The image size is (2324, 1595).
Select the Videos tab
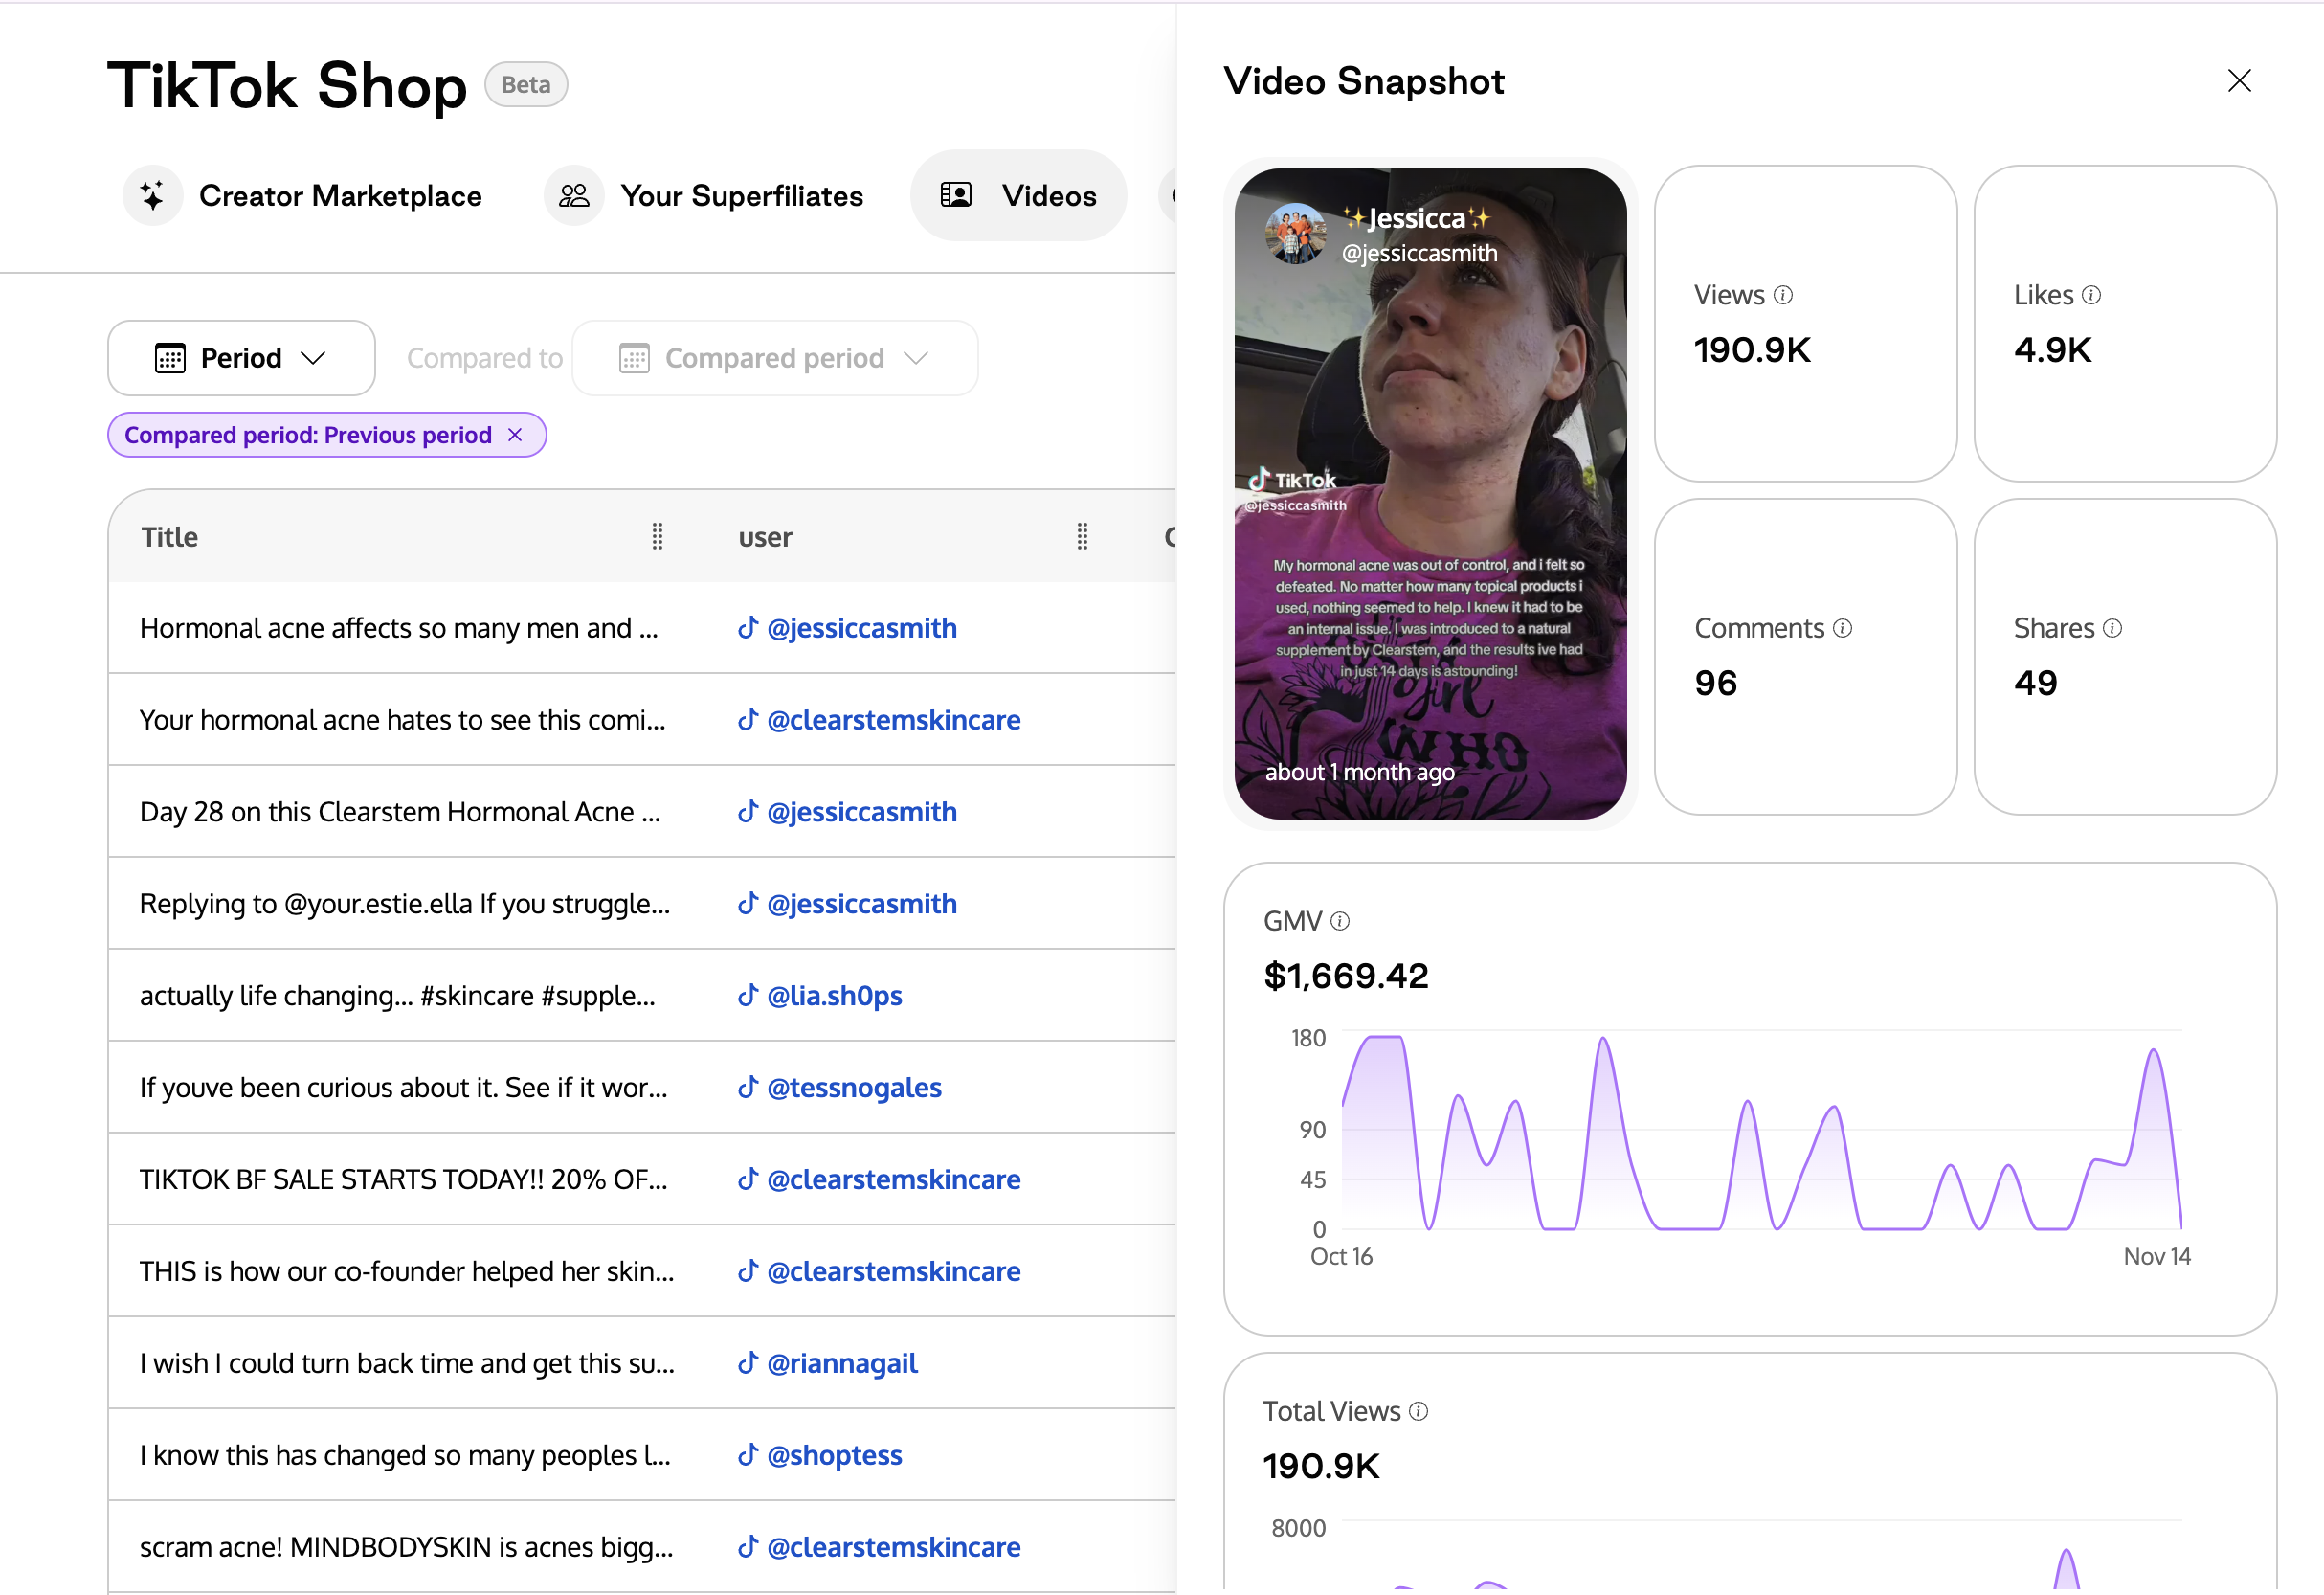tap(1018, 196)
